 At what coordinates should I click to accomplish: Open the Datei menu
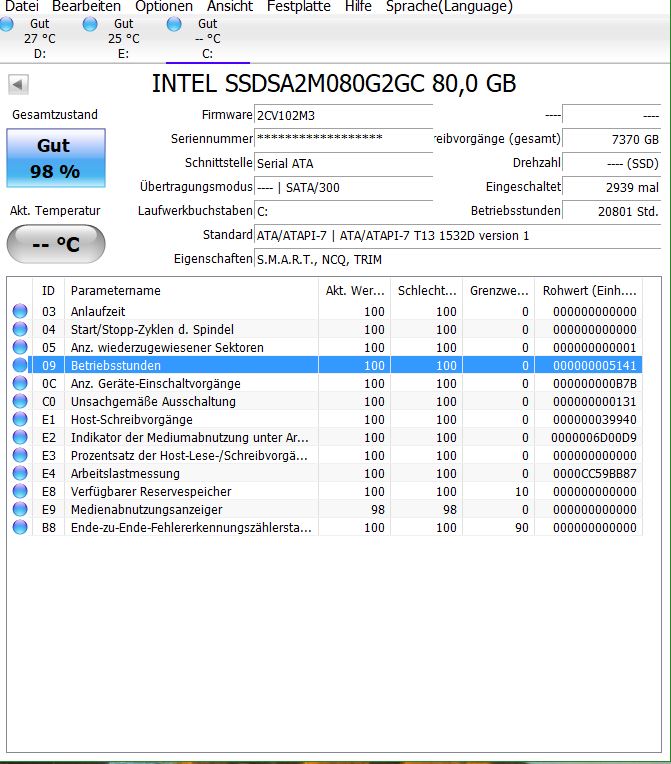pyautogui.click(x=21, y=6)
